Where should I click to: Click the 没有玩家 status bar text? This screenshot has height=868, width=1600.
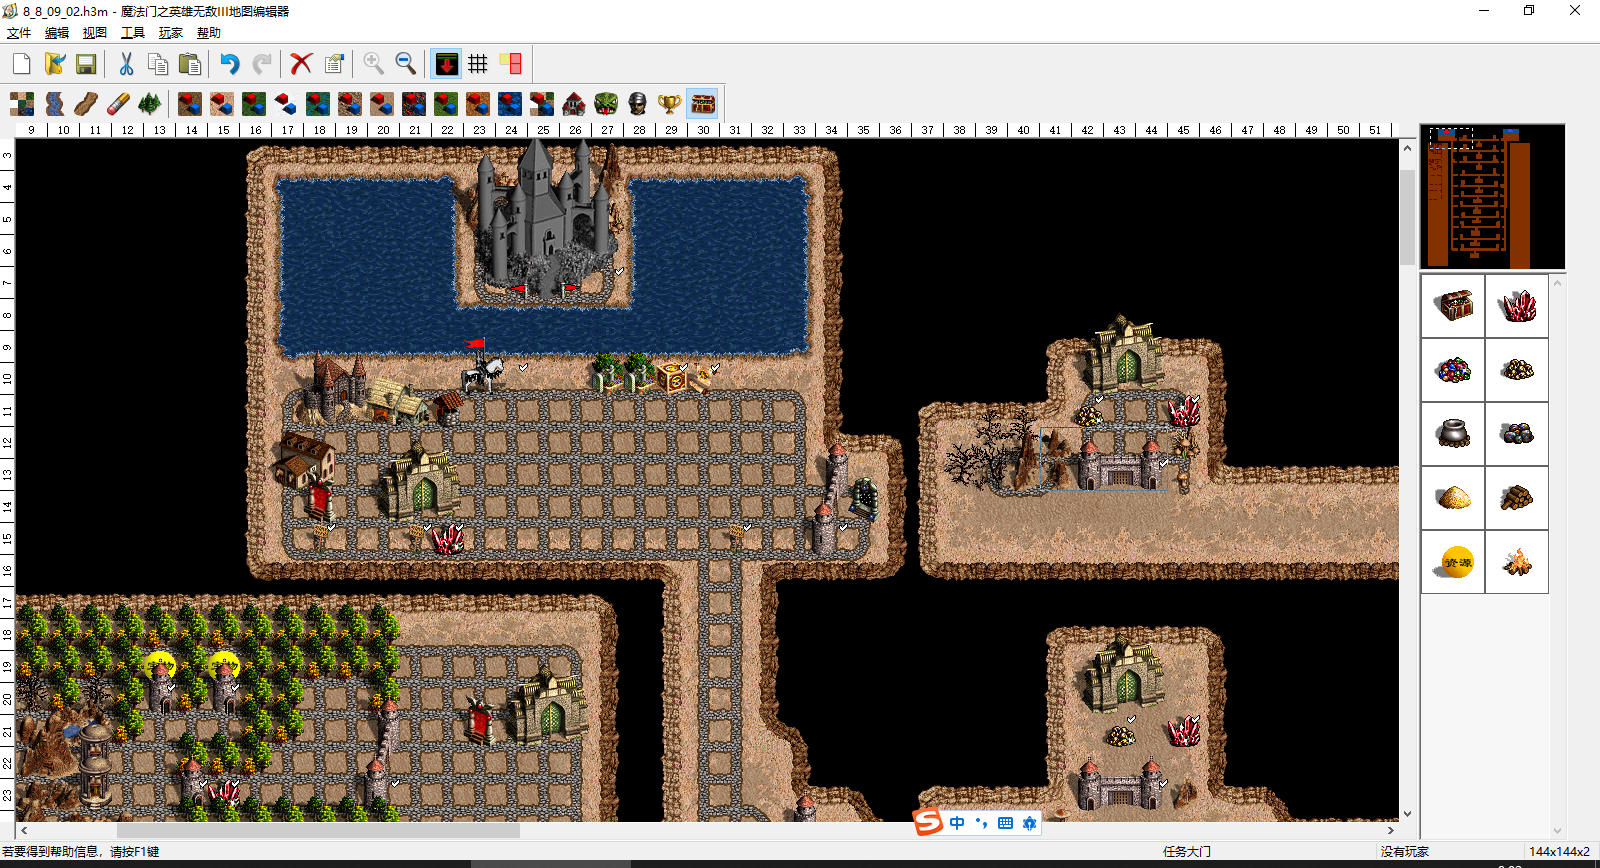click(1405, 852)
